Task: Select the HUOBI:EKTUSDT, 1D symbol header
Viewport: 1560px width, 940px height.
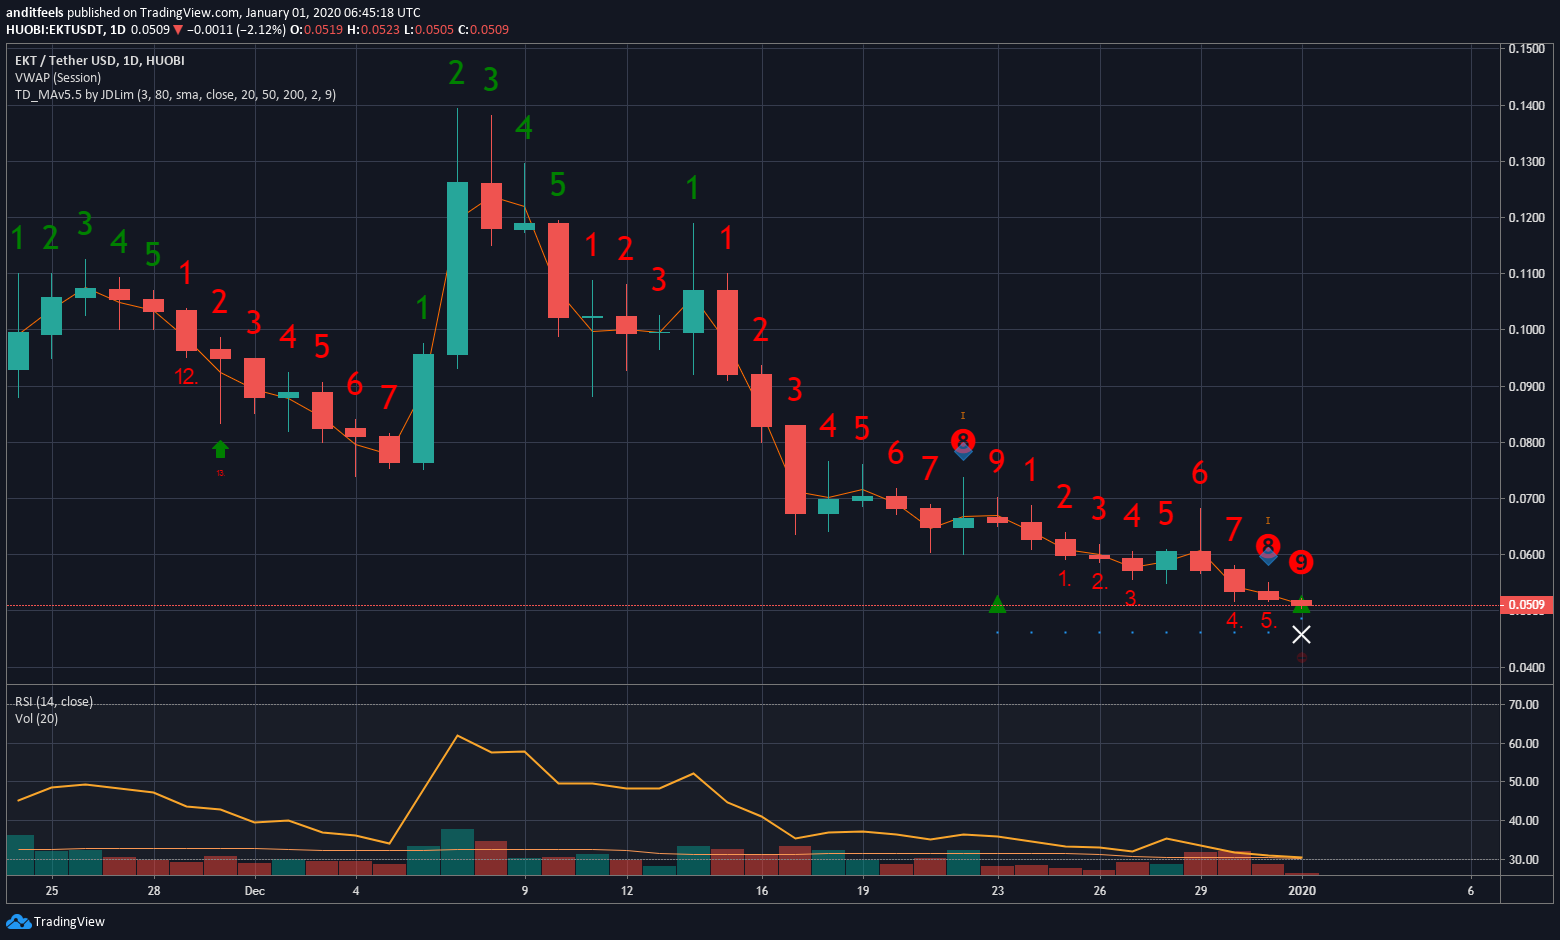Action: point(66,30)
